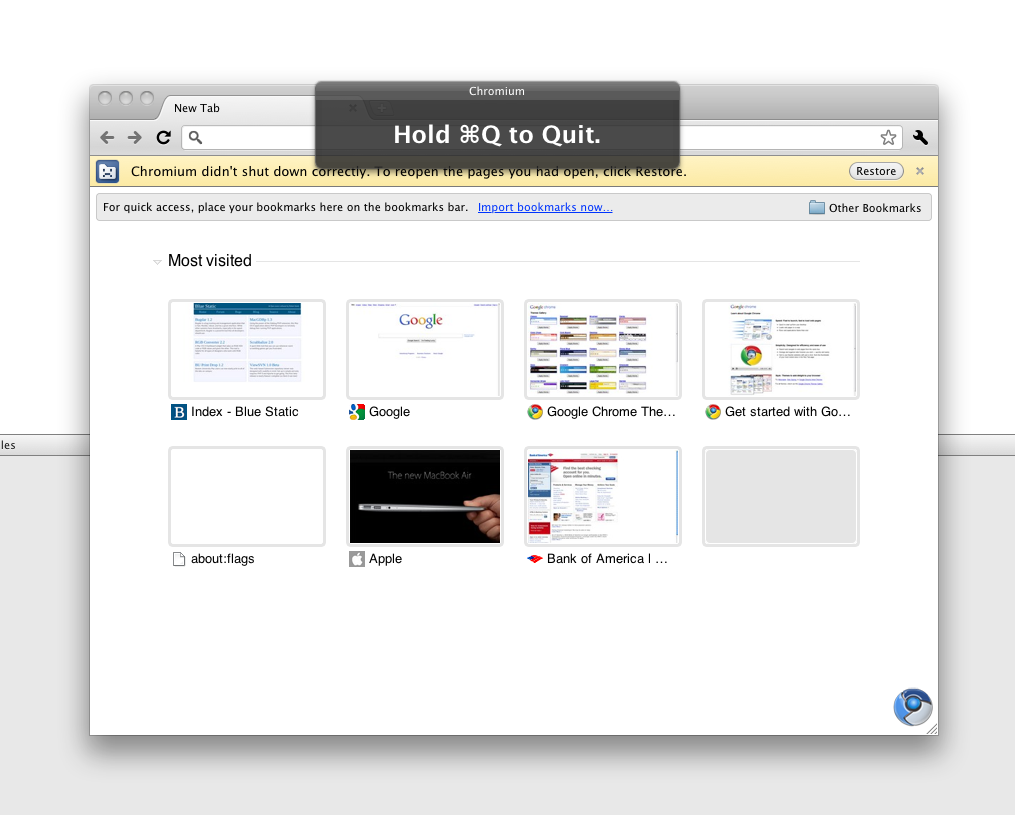Open the Bank of America thumbnail

[603, 496]
